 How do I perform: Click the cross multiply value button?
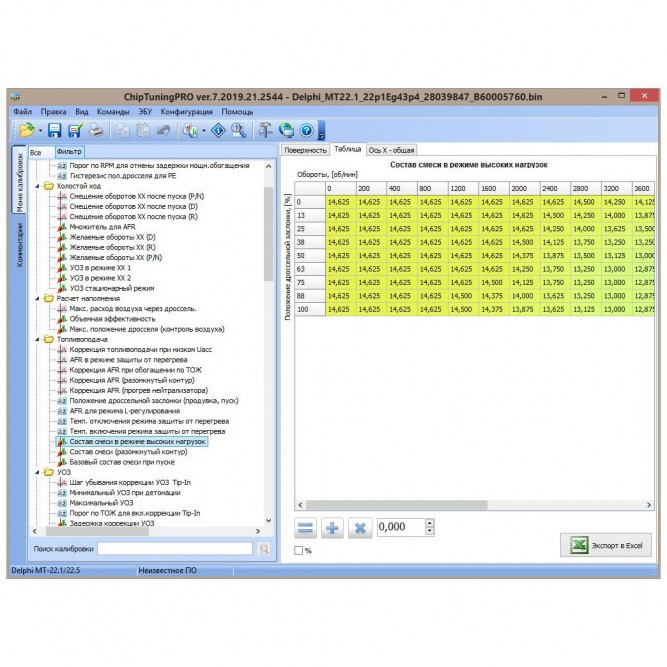click(x=360, y=528)
